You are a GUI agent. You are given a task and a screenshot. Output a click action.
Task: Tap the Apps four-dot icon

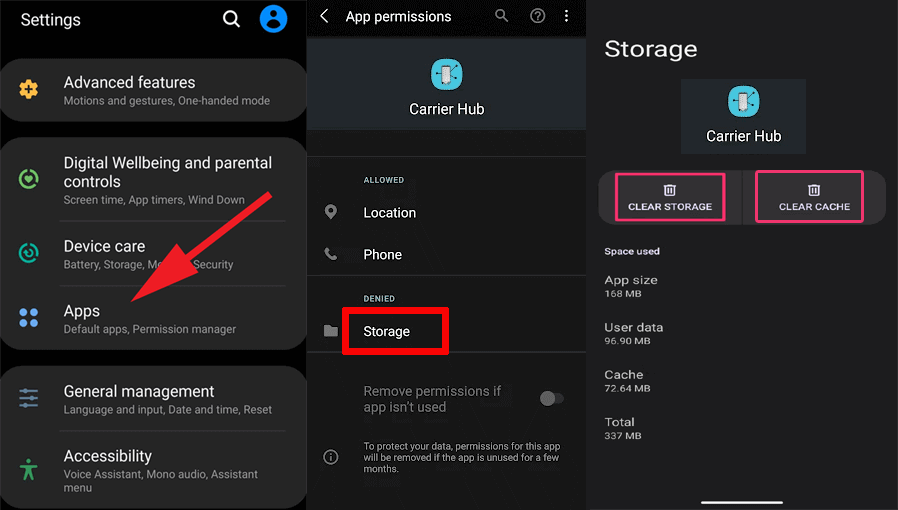[28, 318]
